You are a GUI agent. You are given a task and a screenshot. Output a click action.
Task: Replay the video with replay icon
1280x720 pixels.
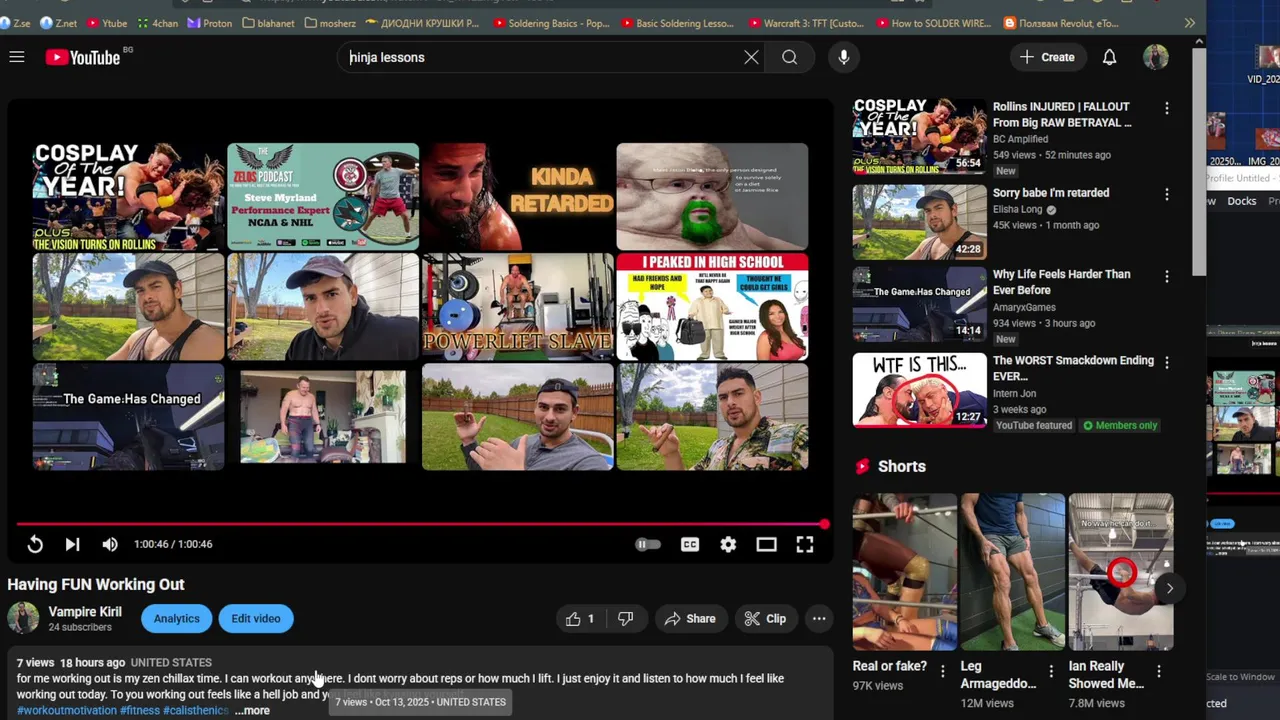35,544
